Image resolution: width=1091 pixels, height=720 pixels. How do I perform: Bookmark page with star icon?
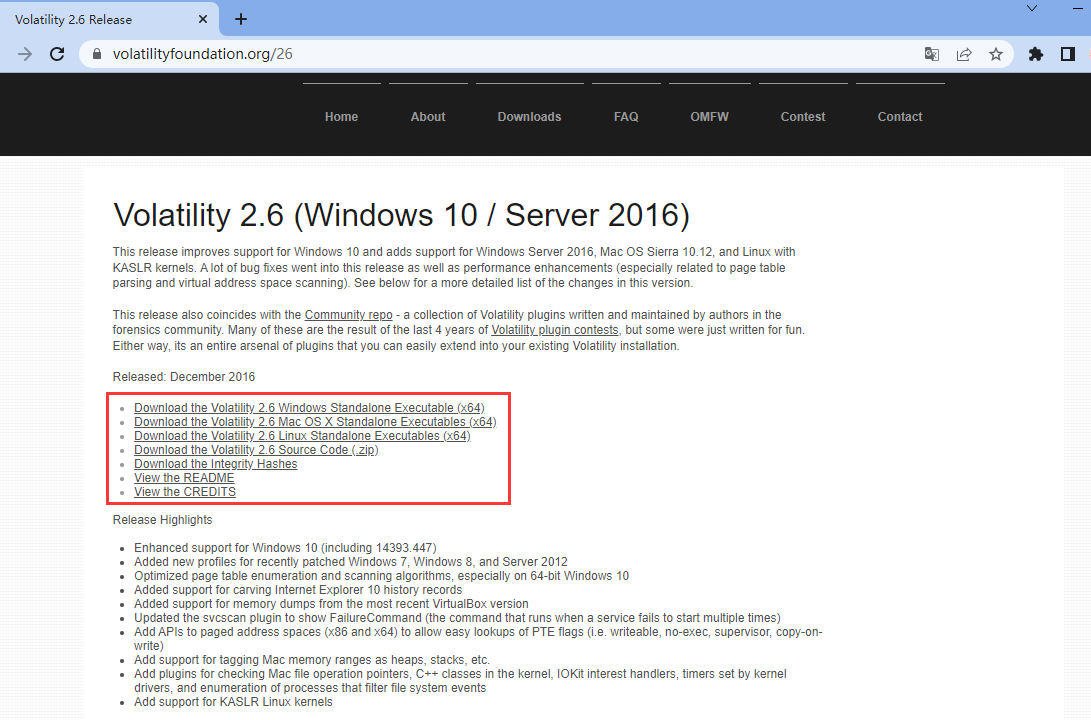[x=996, y=54]
